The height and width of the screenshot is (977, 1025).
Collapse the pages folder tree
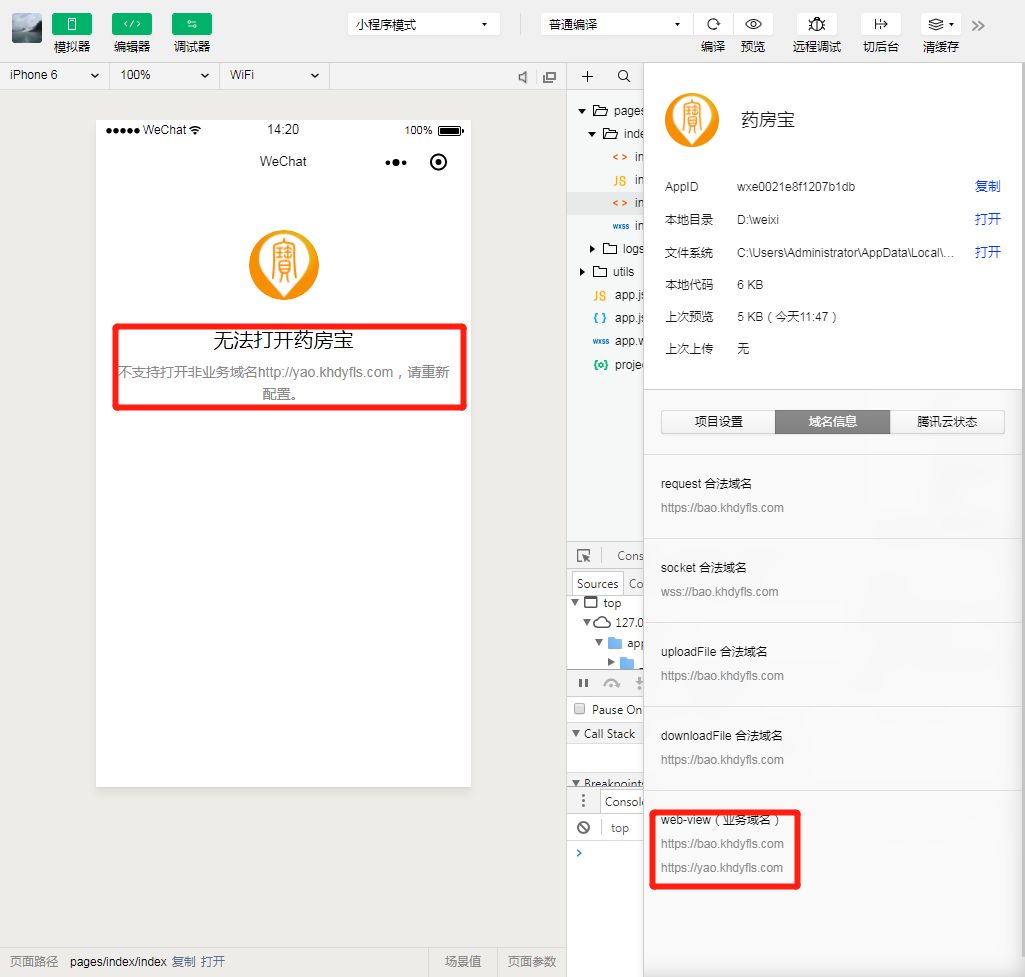582,111
